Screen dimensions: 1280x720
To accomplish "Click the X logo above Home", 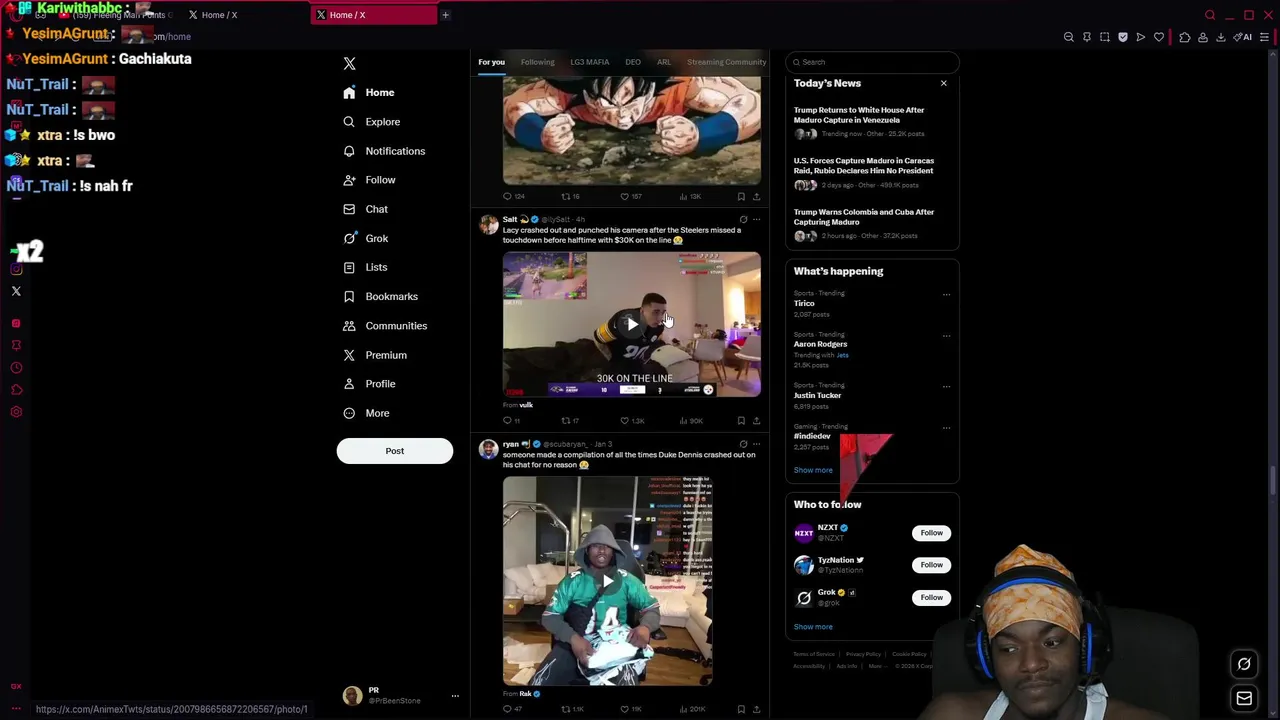I will click(349, 63).
